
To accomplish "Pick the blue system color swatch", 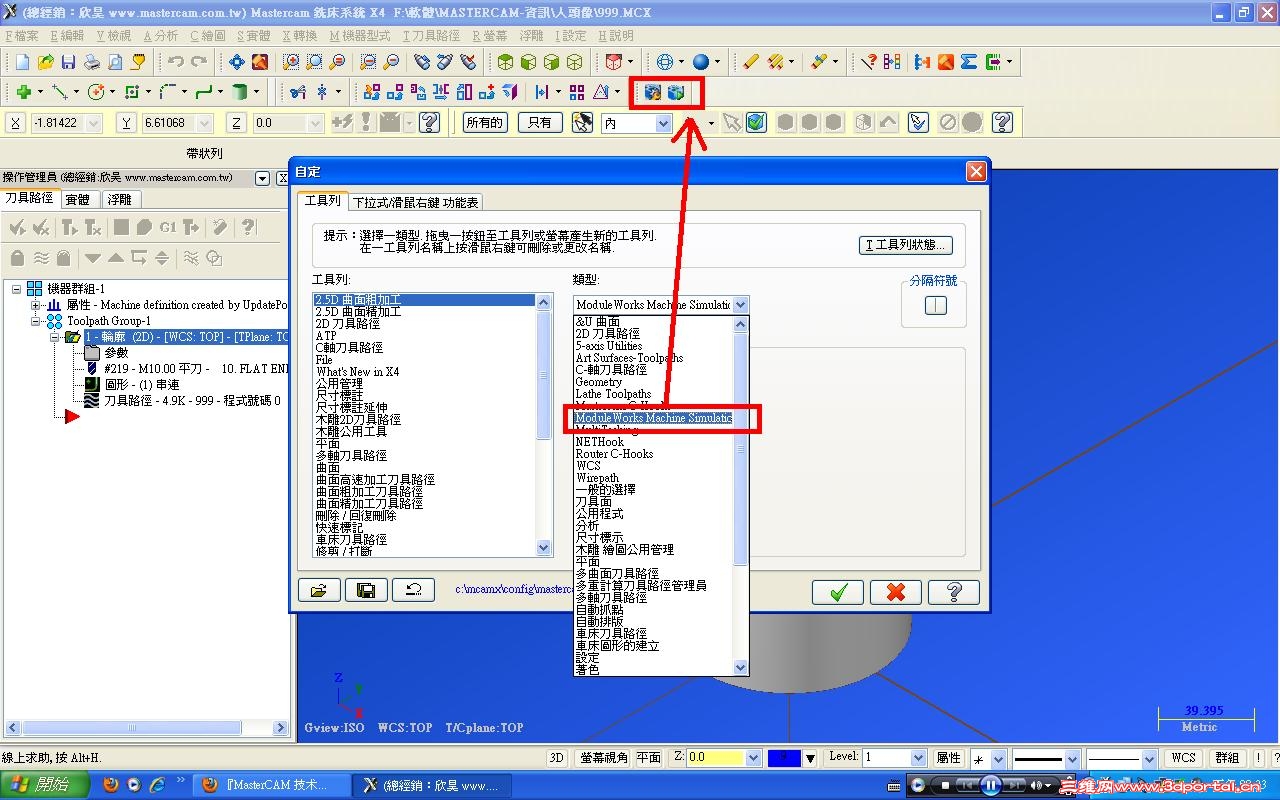I will 784,758.
